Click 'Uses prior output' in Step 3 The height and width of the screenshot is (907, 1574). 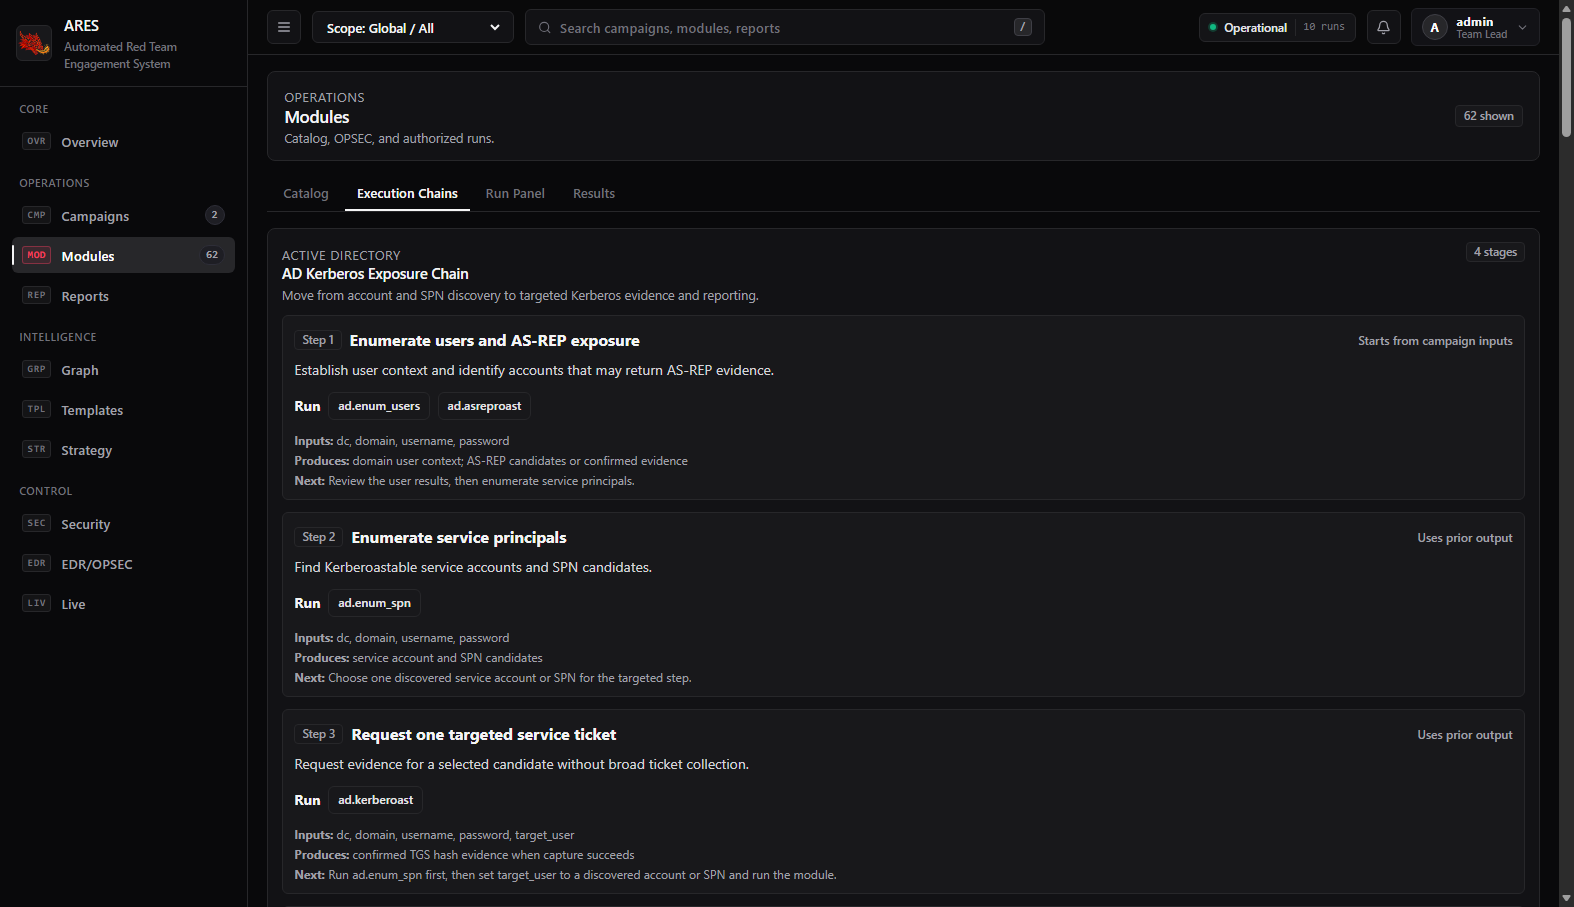pyautogui.click(x=1465, y=735)
